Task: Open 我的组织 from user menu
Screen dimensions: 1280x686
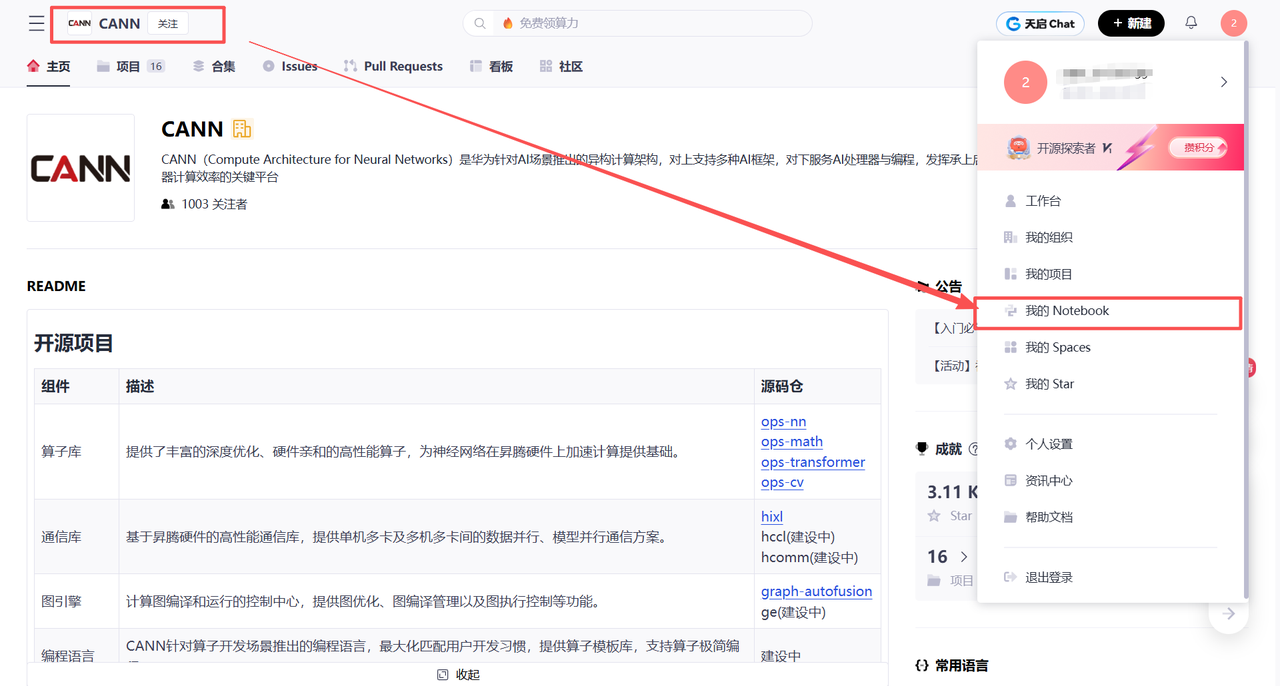Action: (x=1110, y=237)
